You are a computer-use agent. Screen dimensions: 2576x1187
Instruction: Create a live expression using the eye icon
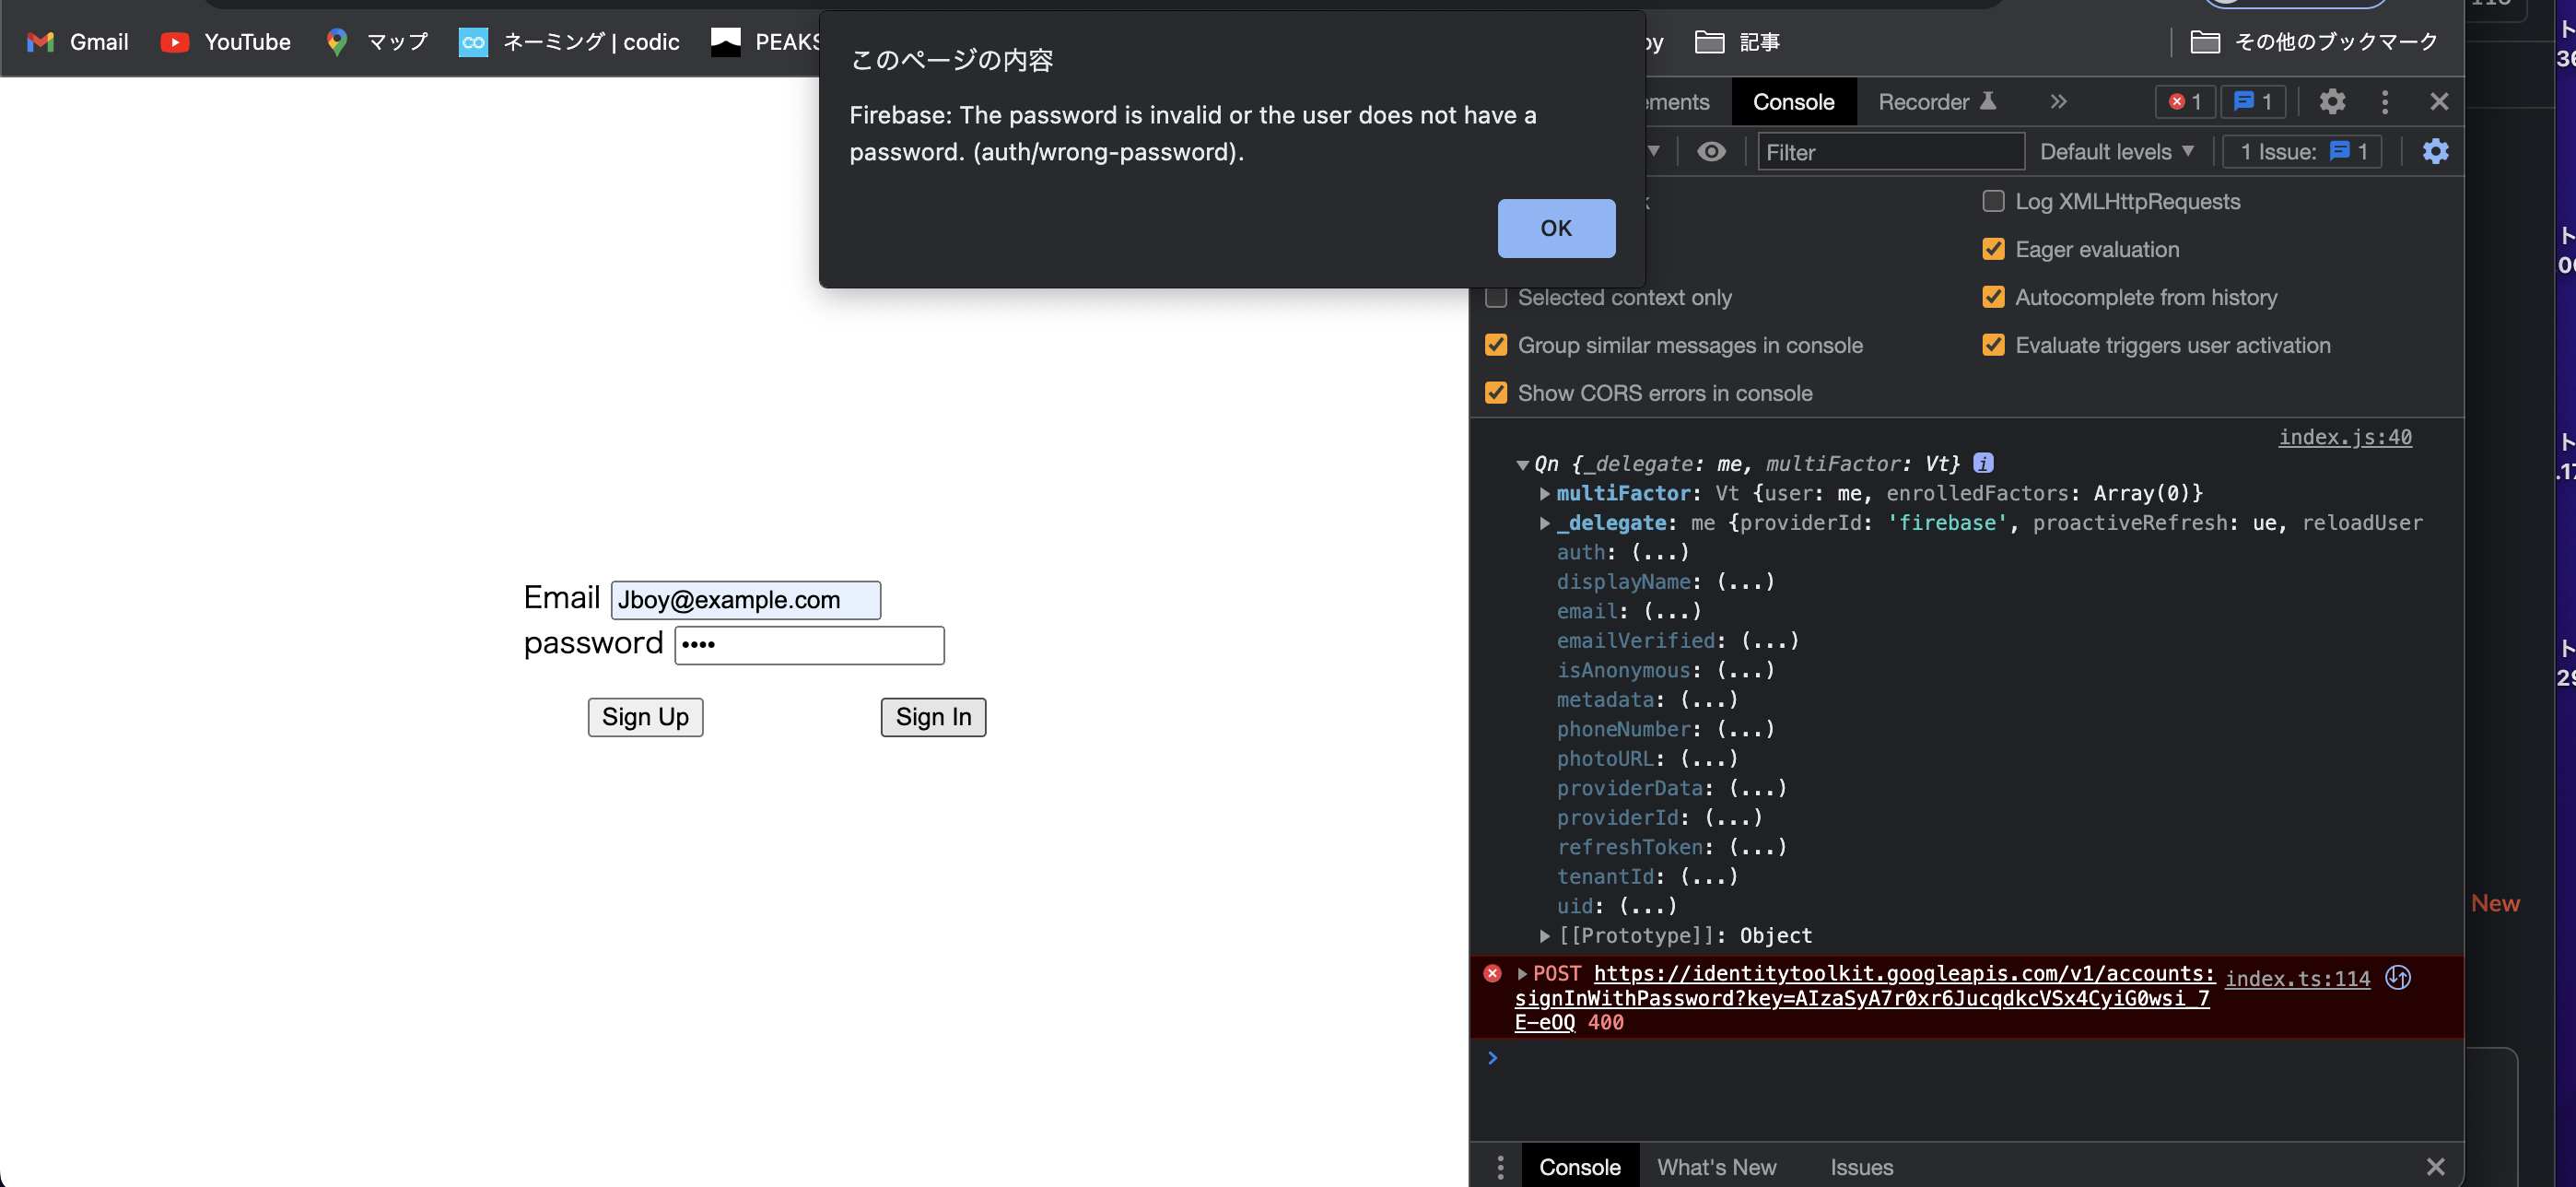[1712, 151]
